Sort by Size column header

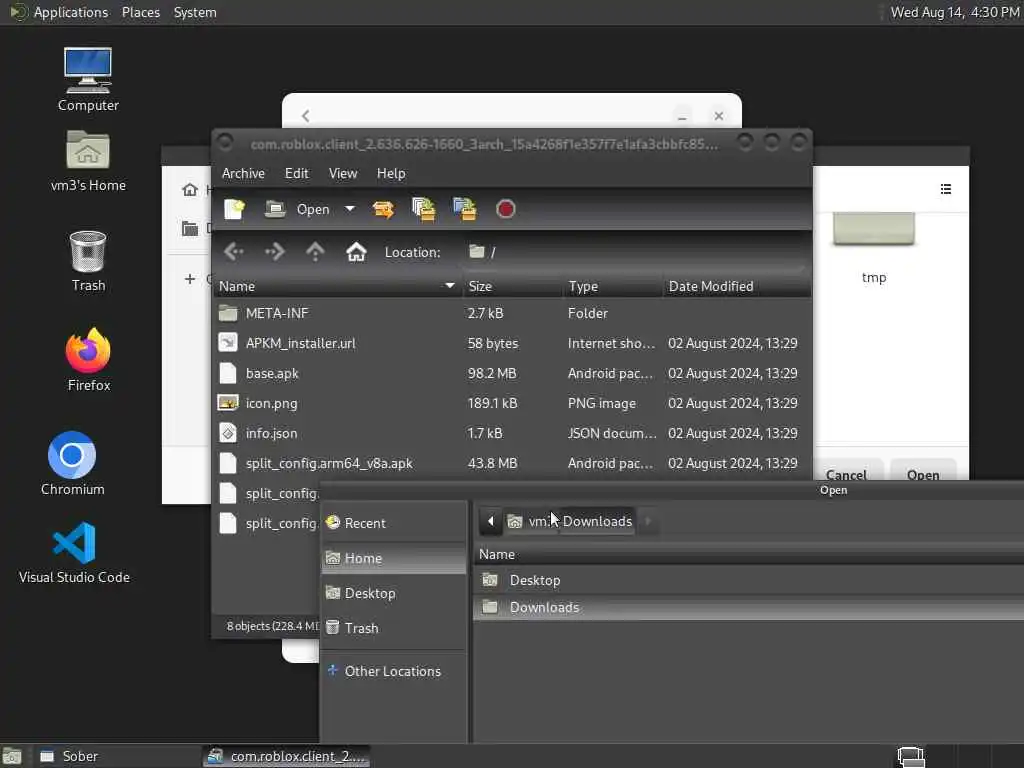coord(513,286)
